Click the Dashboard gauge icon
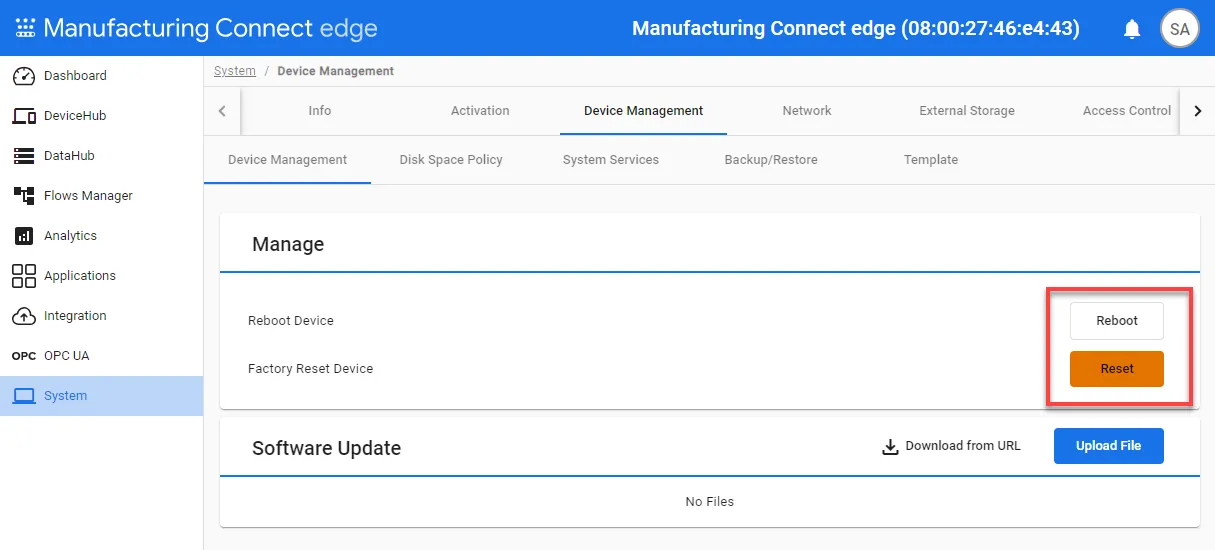The height and width of the screenshot is (550, 1215). tap(24, 76)
